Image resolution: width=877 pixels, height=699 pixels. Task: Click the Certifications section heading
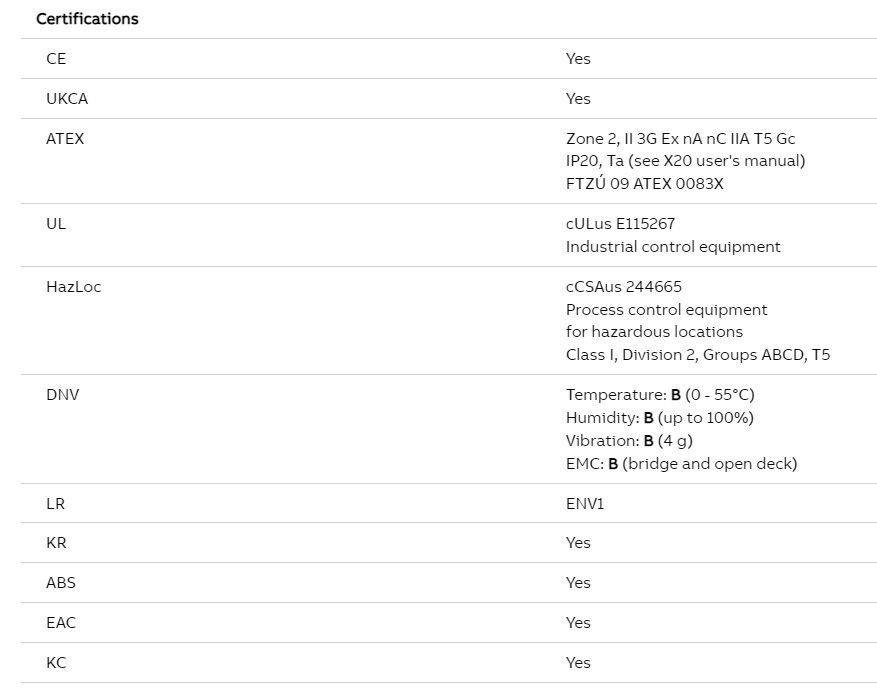pyautogui.click(x=87, y=19)
